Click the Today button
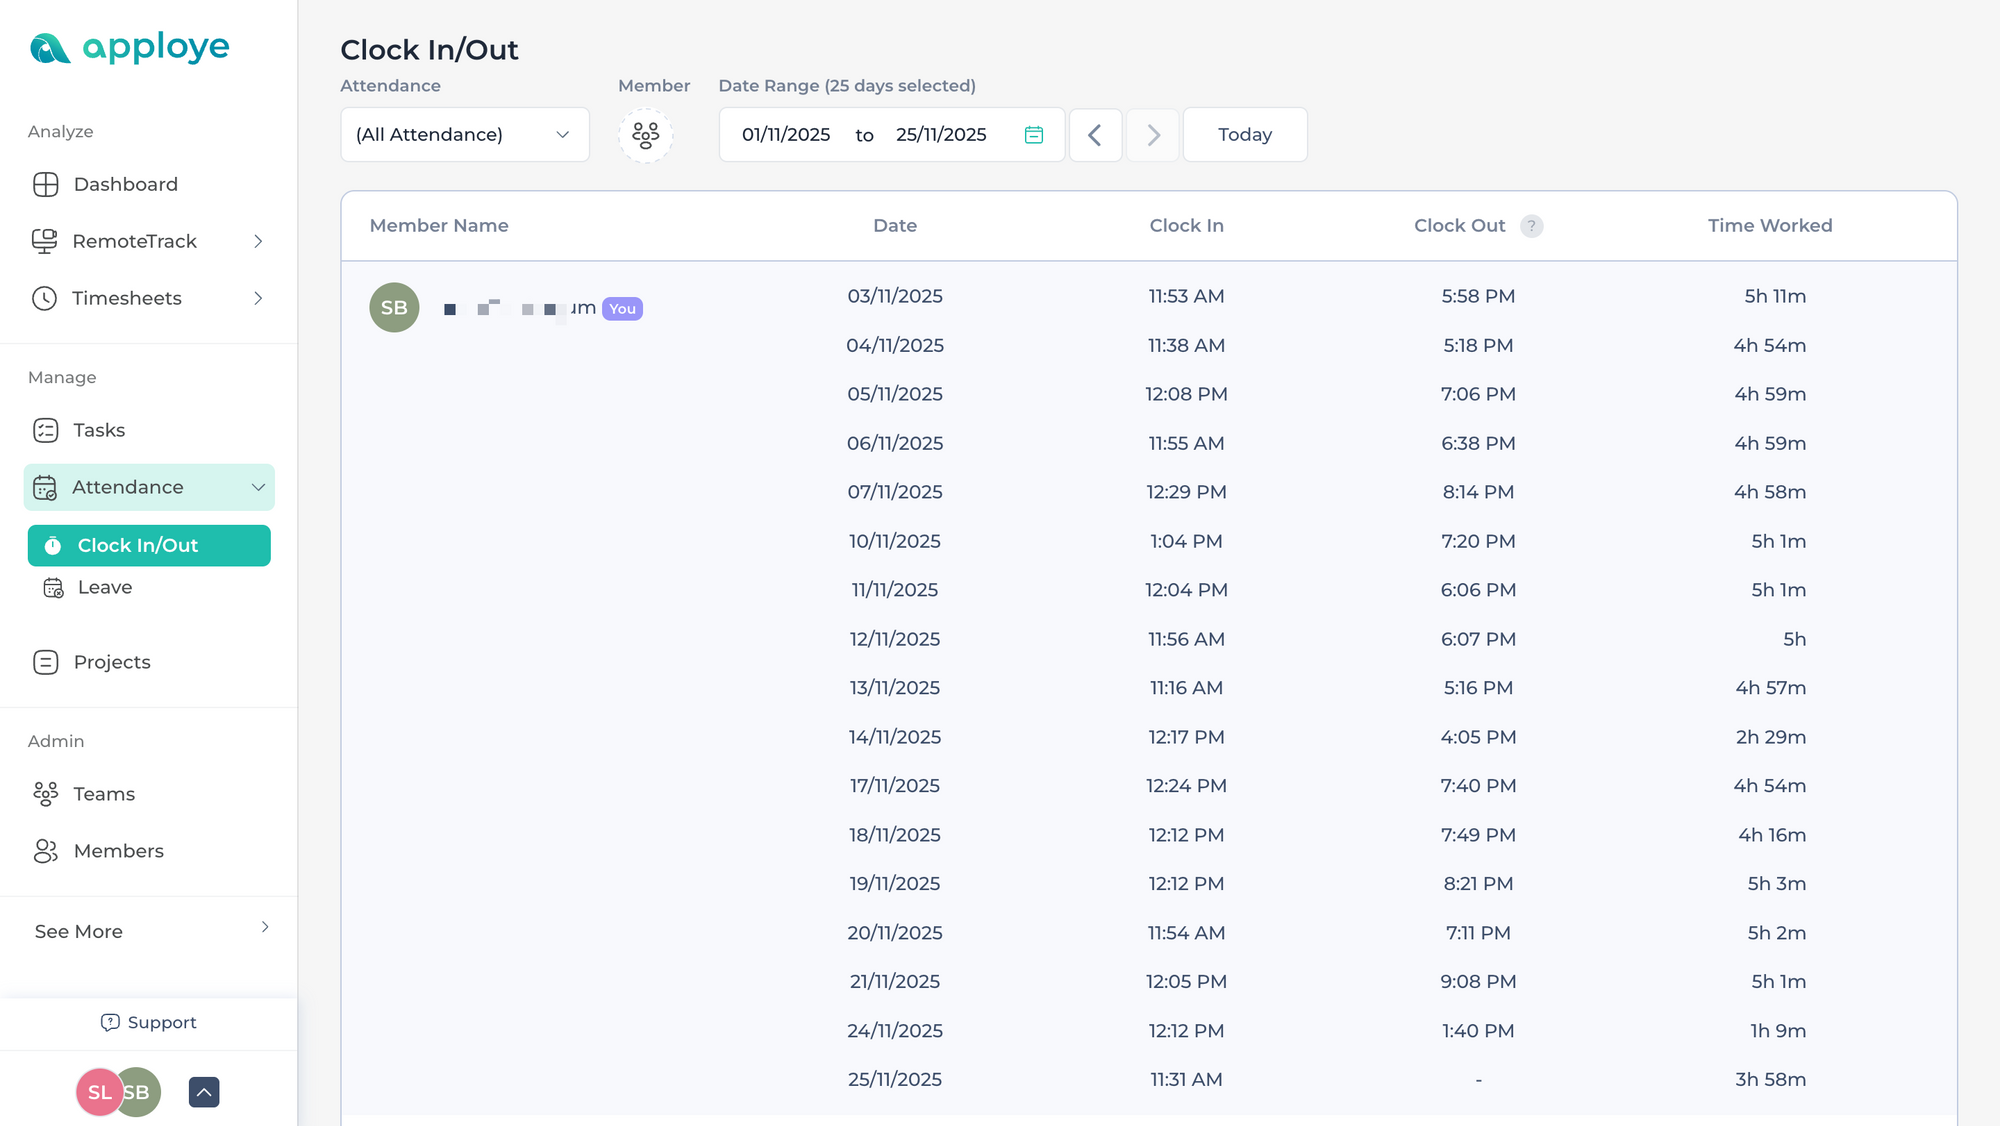2000x1126 pixels. click(1244, 134)
